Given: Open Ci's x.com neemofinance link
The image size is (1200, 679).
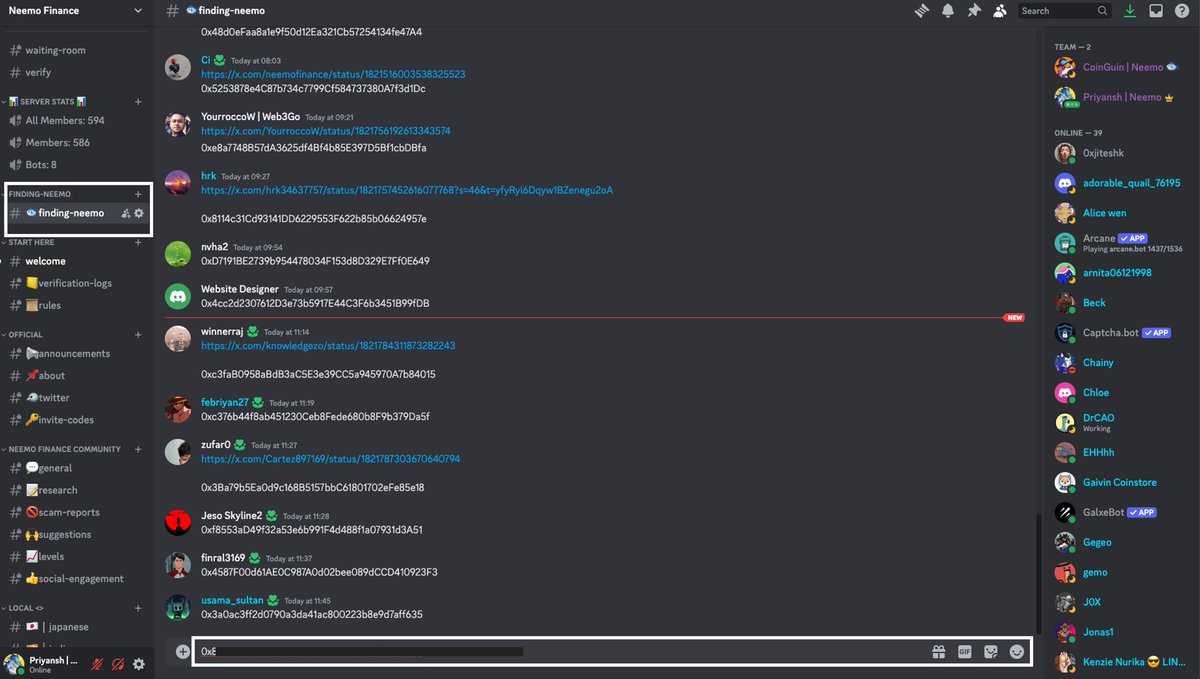Looking at the screenshot, I should (x=333, y=74).
